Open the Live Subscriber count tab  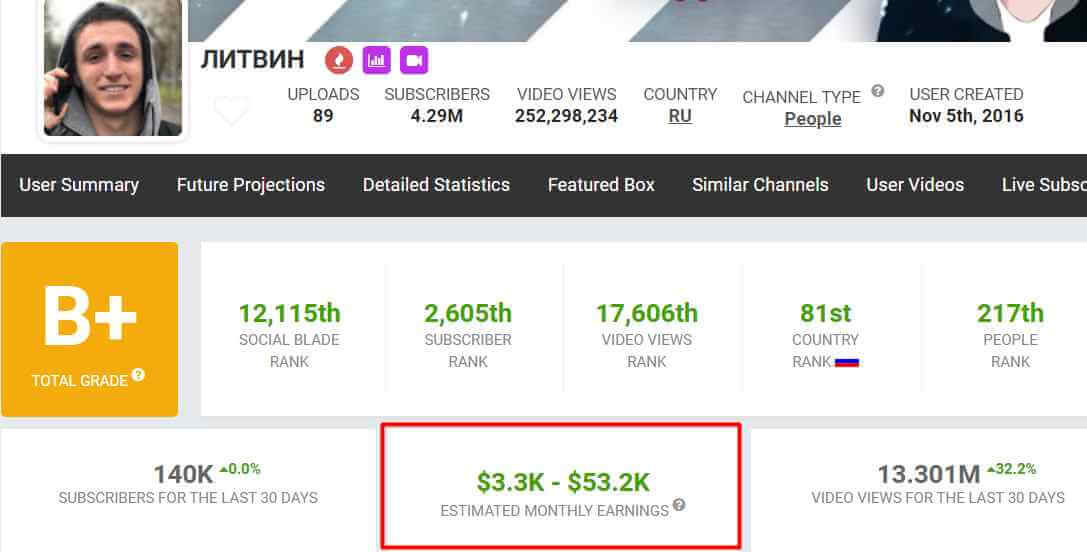[1044, 185]
